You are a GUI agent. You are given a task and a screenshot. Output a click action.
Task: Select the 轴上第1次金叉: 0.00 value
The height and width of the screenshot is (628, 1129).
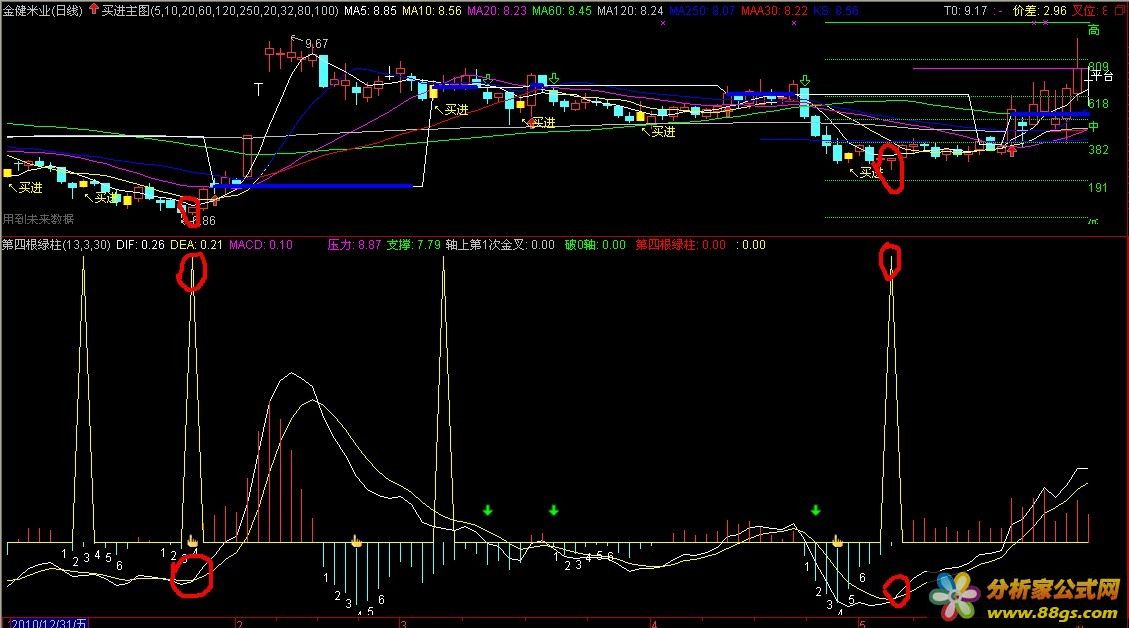pos(500,245)
